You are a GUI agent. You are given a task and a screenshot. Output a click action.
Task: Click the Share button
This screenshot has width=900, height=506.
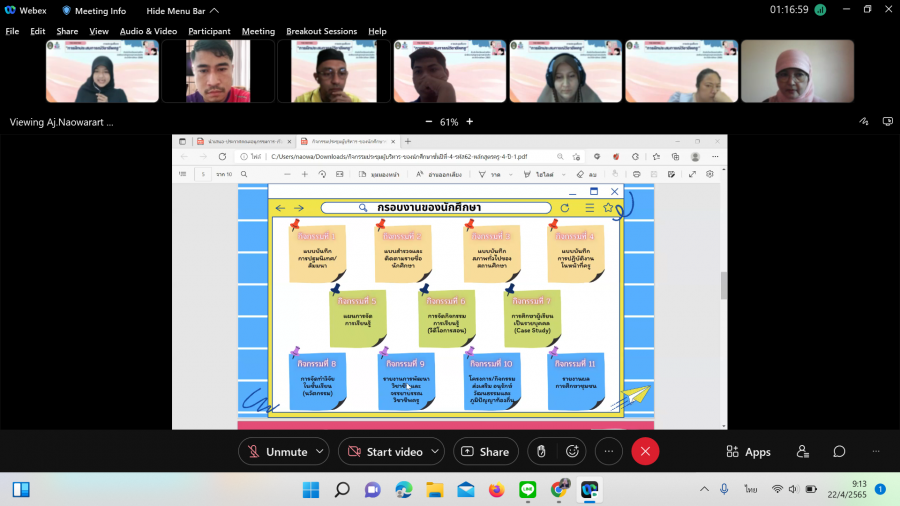[x=485, y=452]
